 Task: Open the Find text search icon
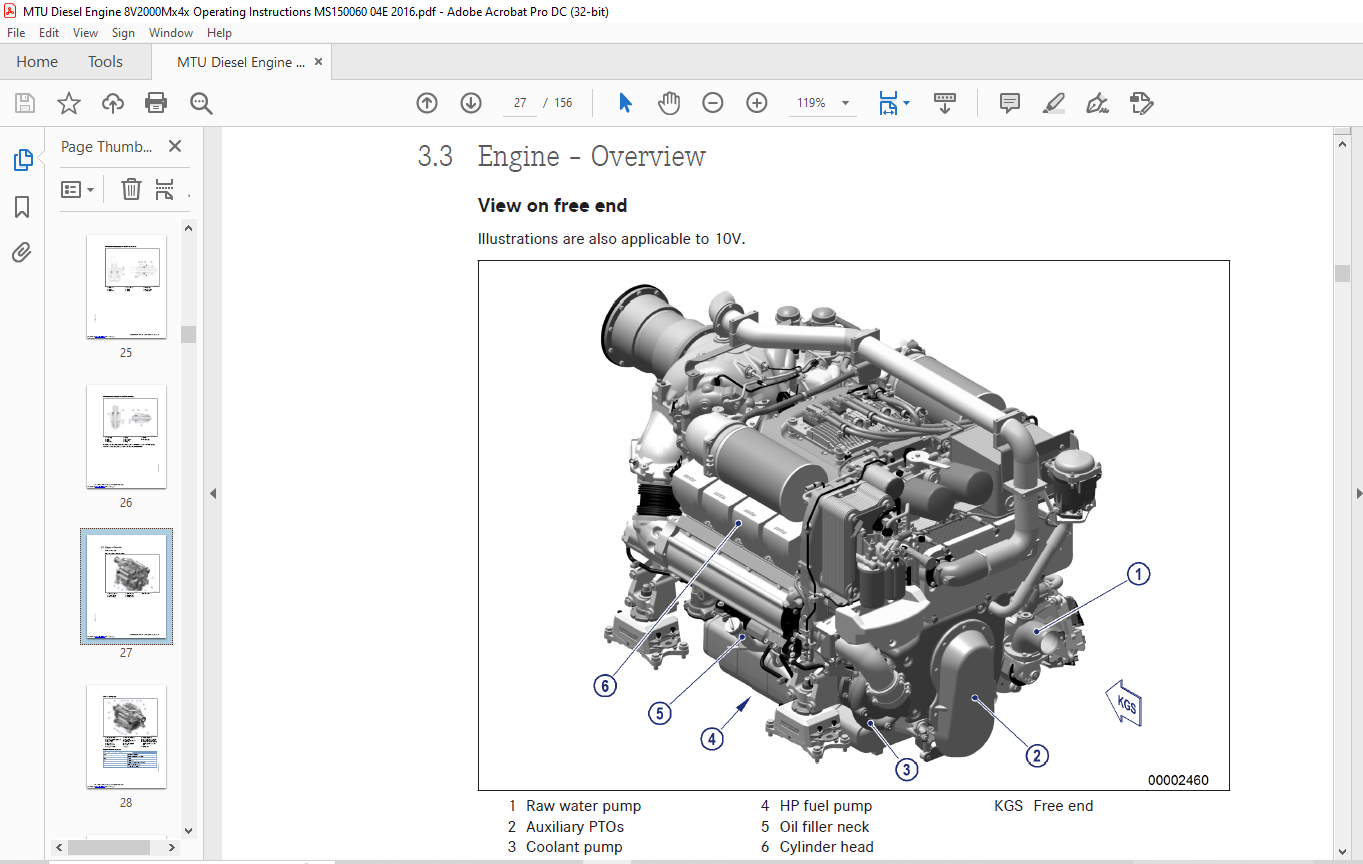[201, 103]
